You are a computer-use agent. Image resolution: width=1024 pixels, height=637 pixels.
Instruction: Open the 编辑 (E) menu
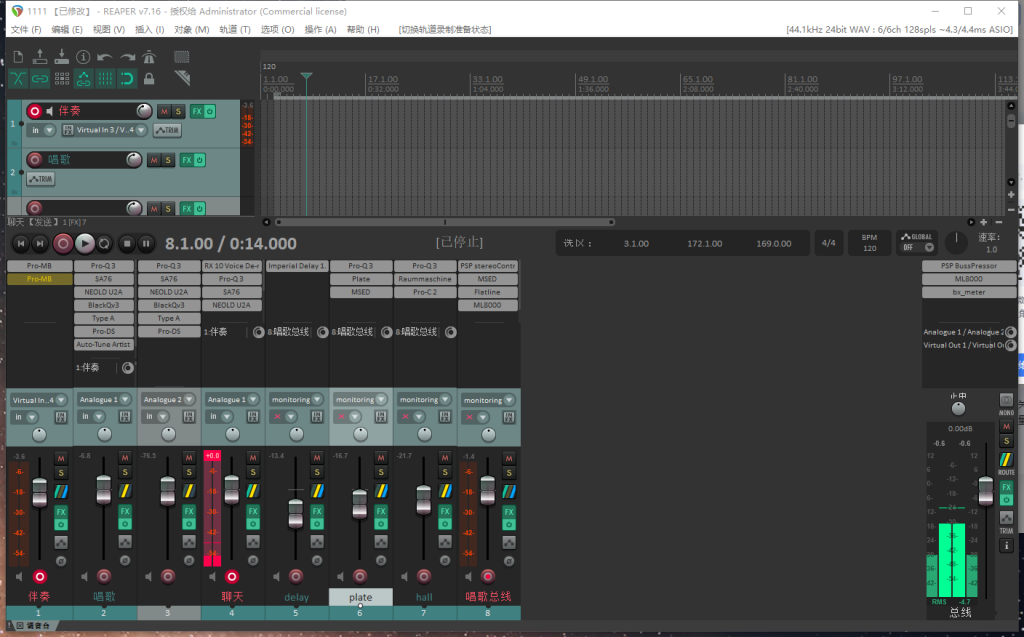tap(67, 29)
